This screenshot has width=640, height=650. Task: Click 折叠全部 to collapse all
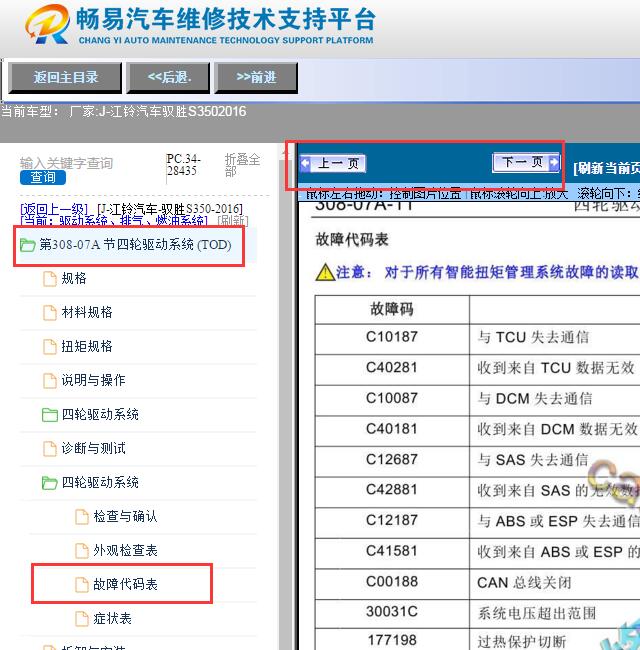pos(242,165)
